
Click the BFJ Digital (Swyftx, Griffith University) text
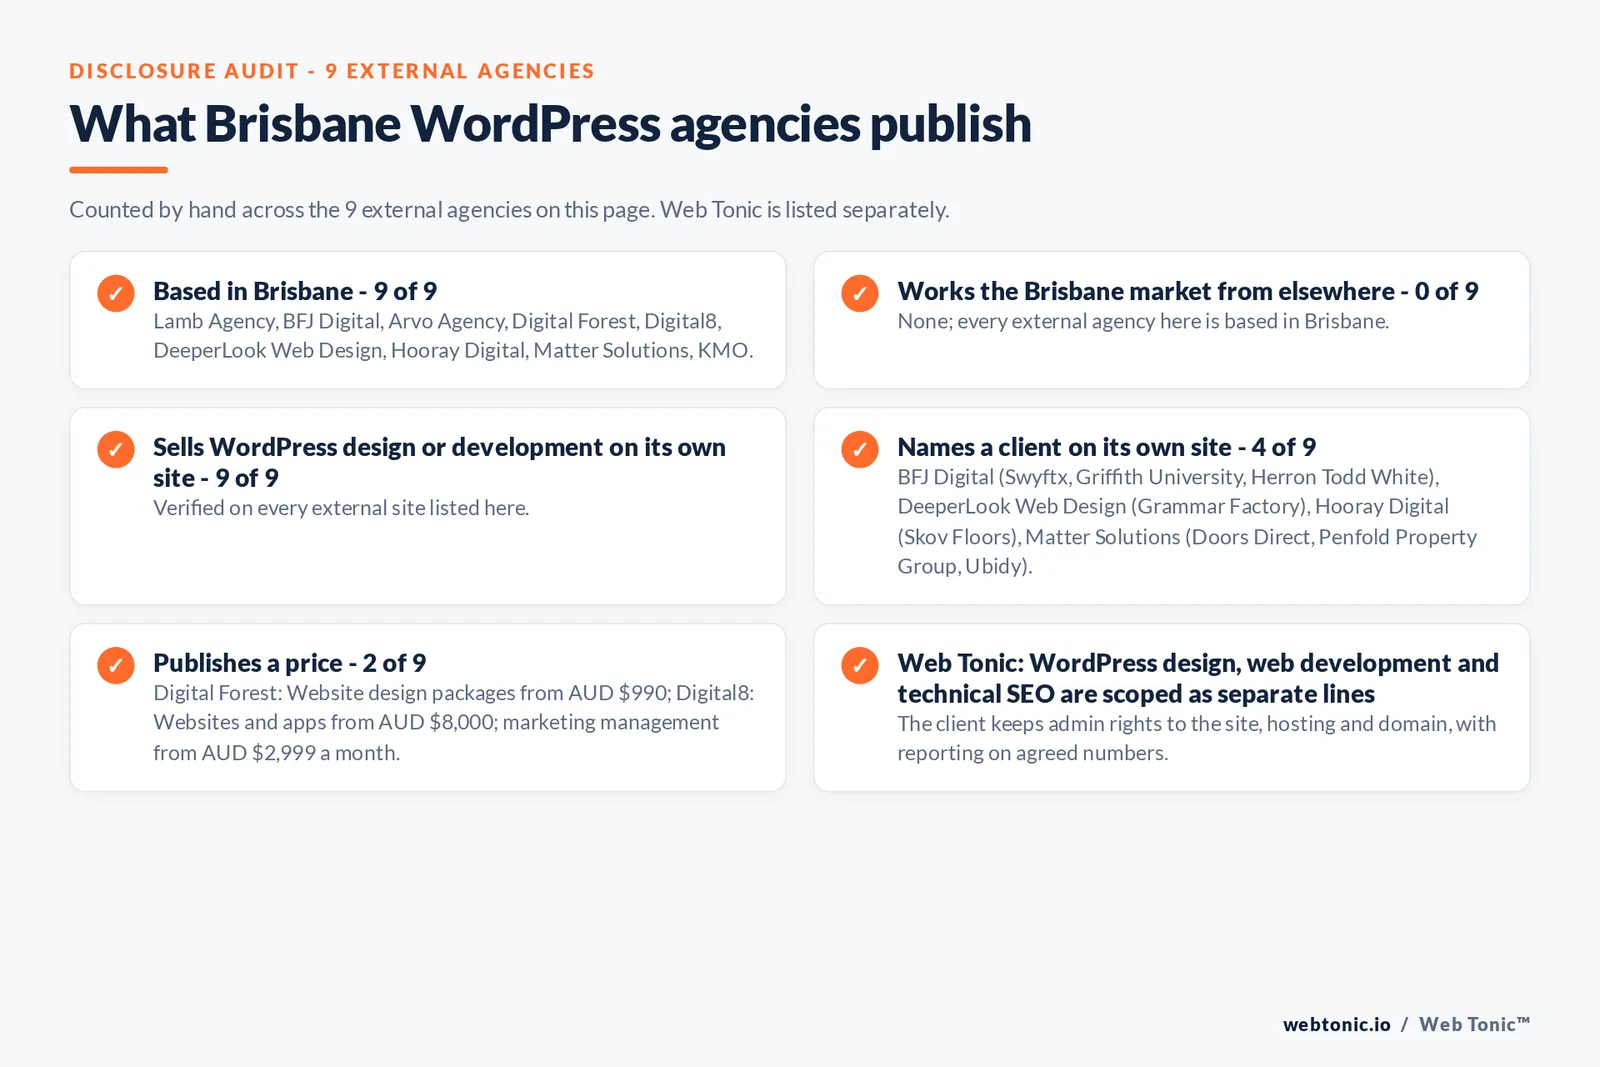click(x=1187, y=522)
